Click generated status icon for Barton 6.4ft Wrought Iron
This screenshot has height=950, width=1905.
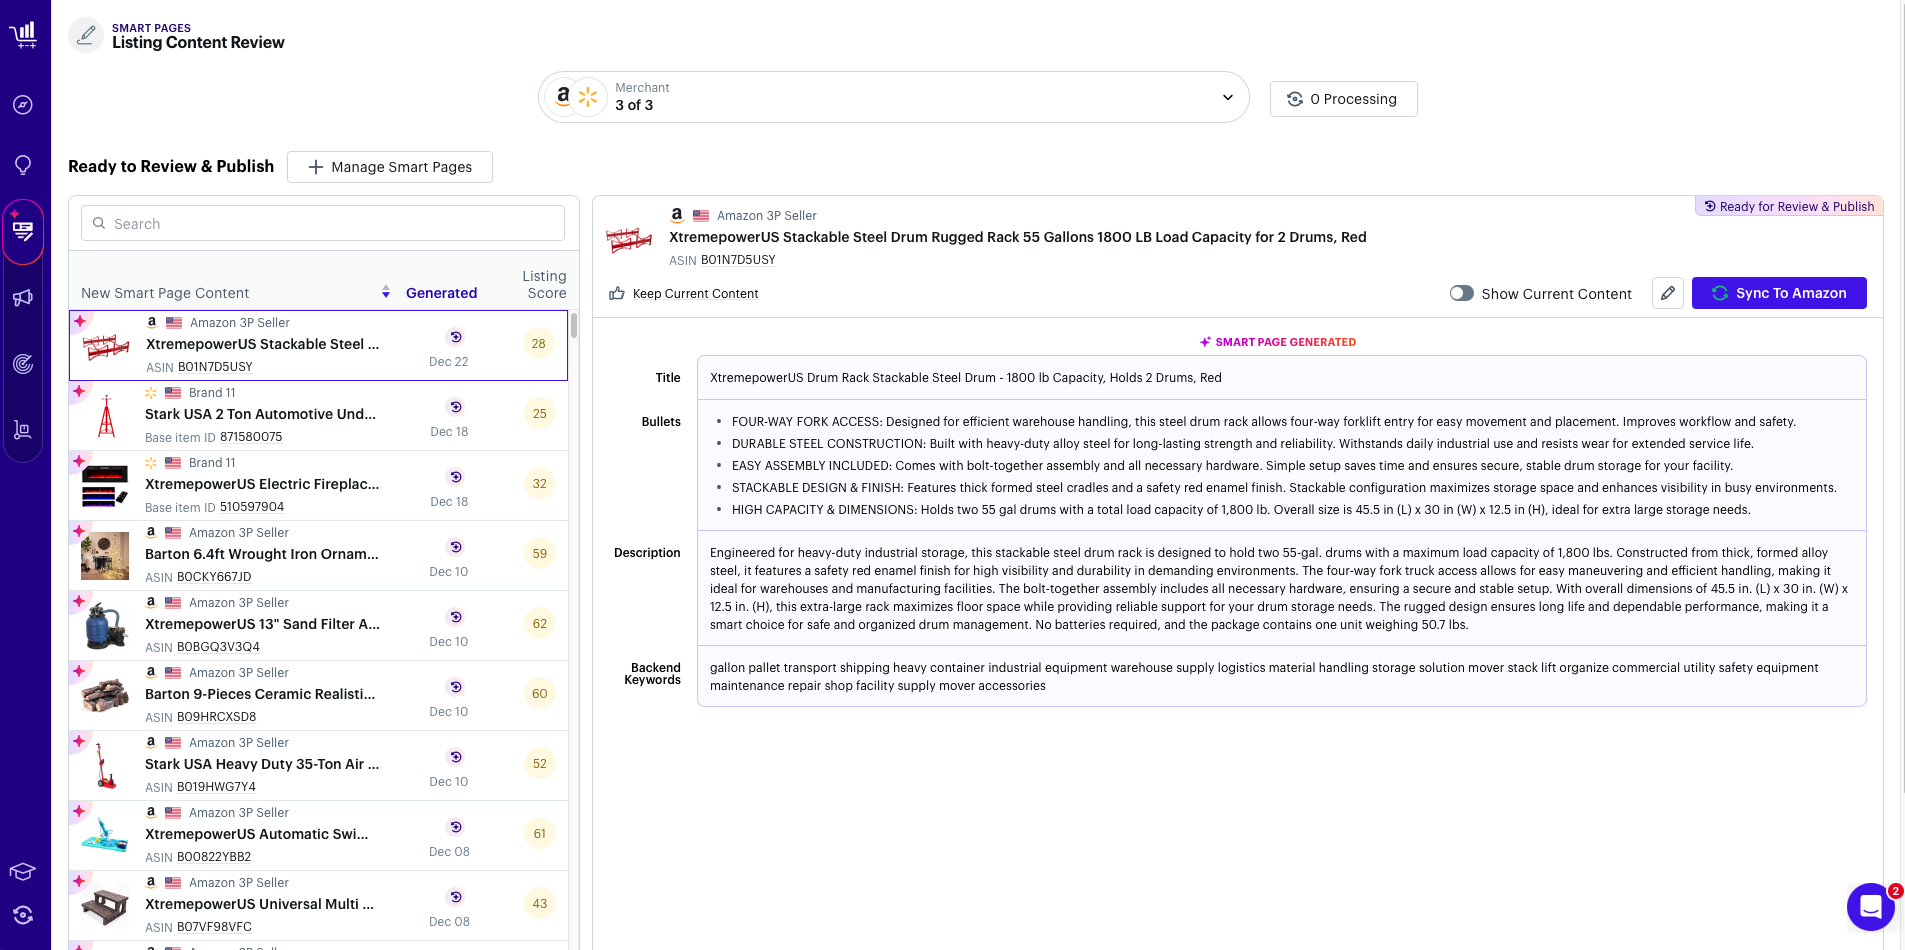pos(456,547)
